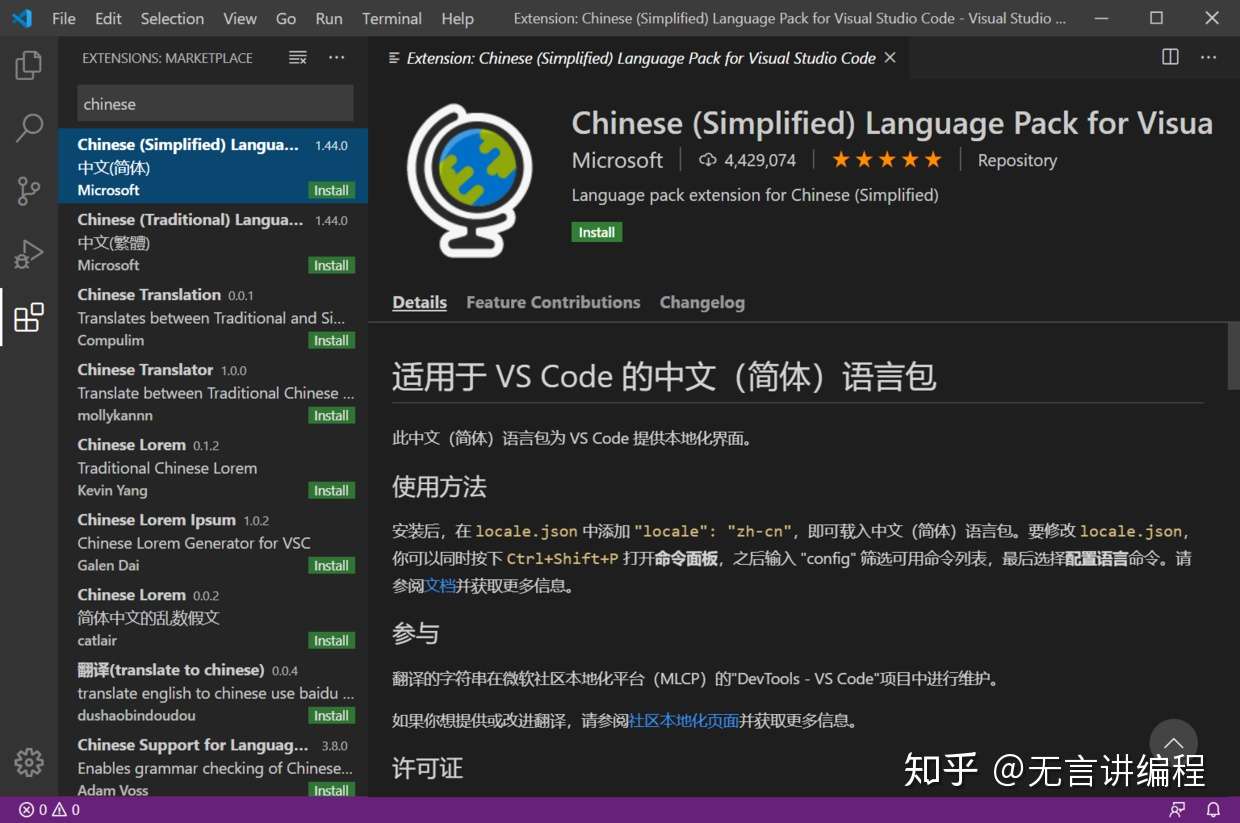This screenshot has width=1240, height=823.
Task: Select Chinese Translation list item
Action: 213,317
